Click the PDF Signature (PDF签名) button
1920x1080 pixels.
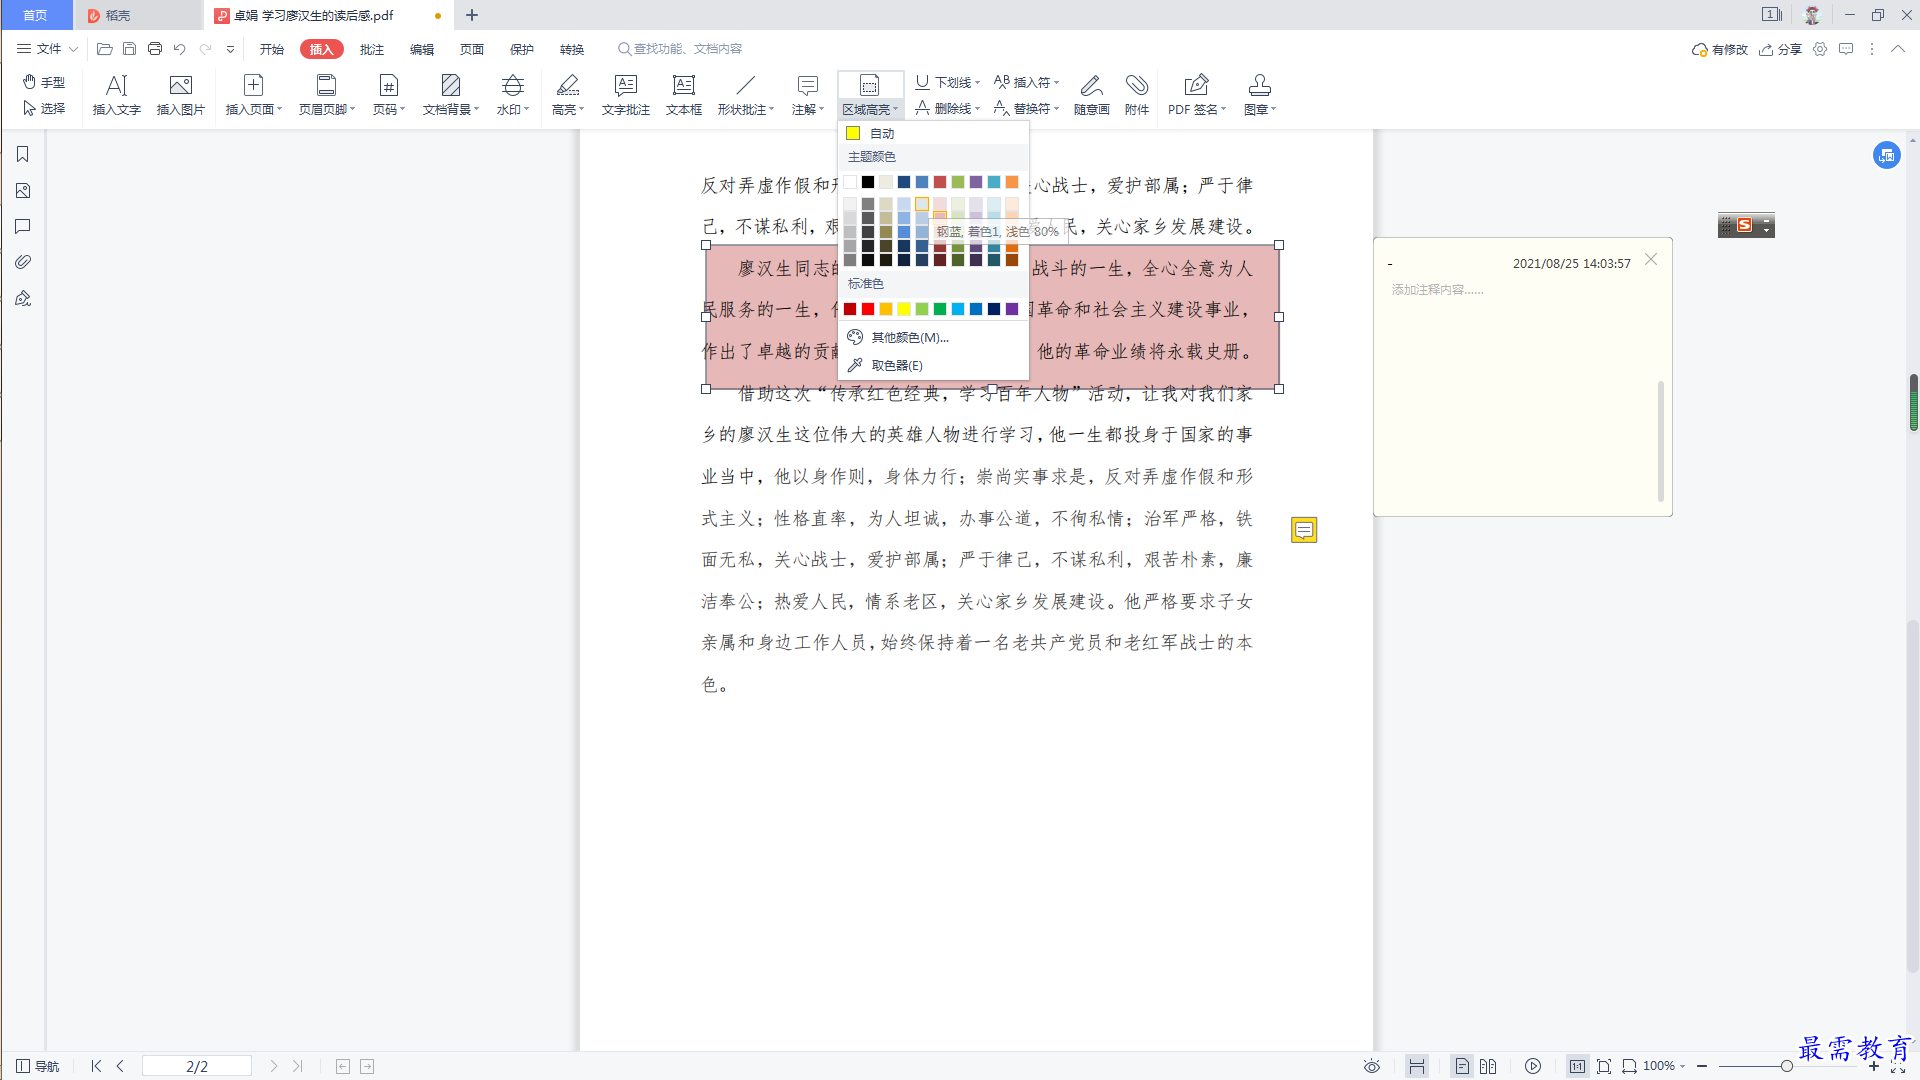pyautogui.click(x=1196, y=95)
